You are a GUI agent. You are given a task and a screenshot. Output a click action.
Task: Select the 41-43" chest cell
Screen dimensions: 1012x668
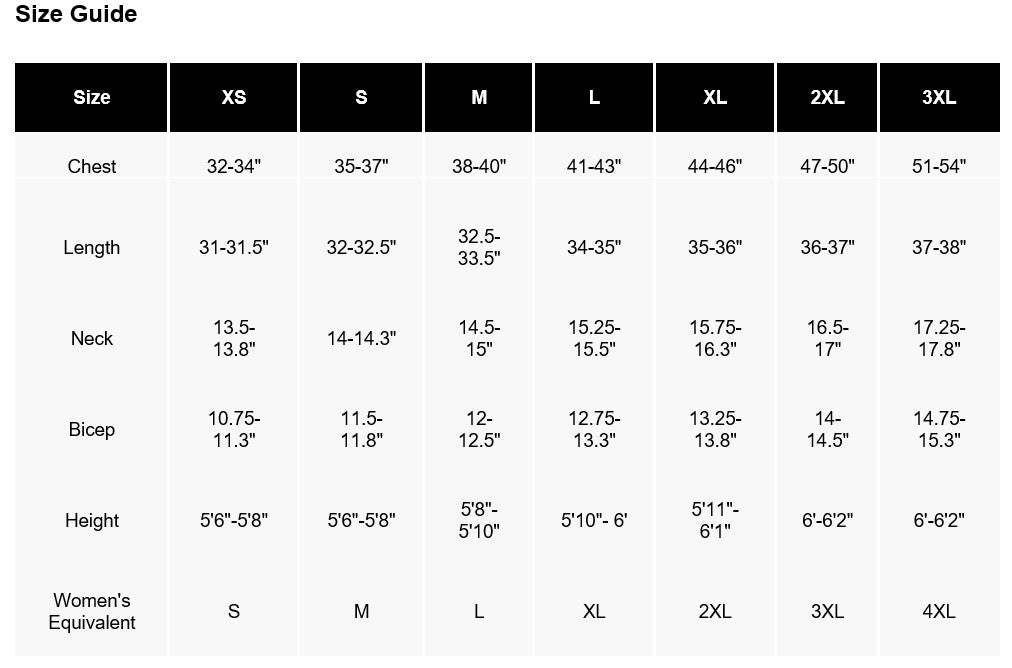[594, 167]
